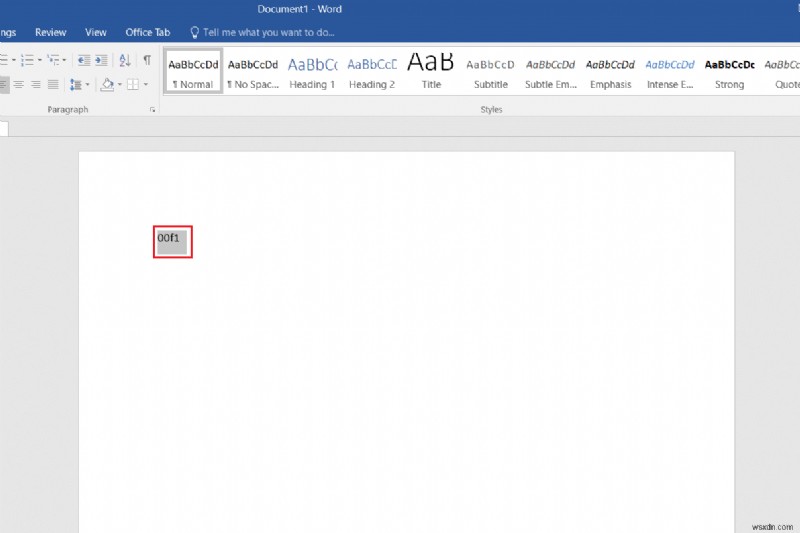Sort the selected text alphabetically

pyautogui.click(x=125, y=60)
